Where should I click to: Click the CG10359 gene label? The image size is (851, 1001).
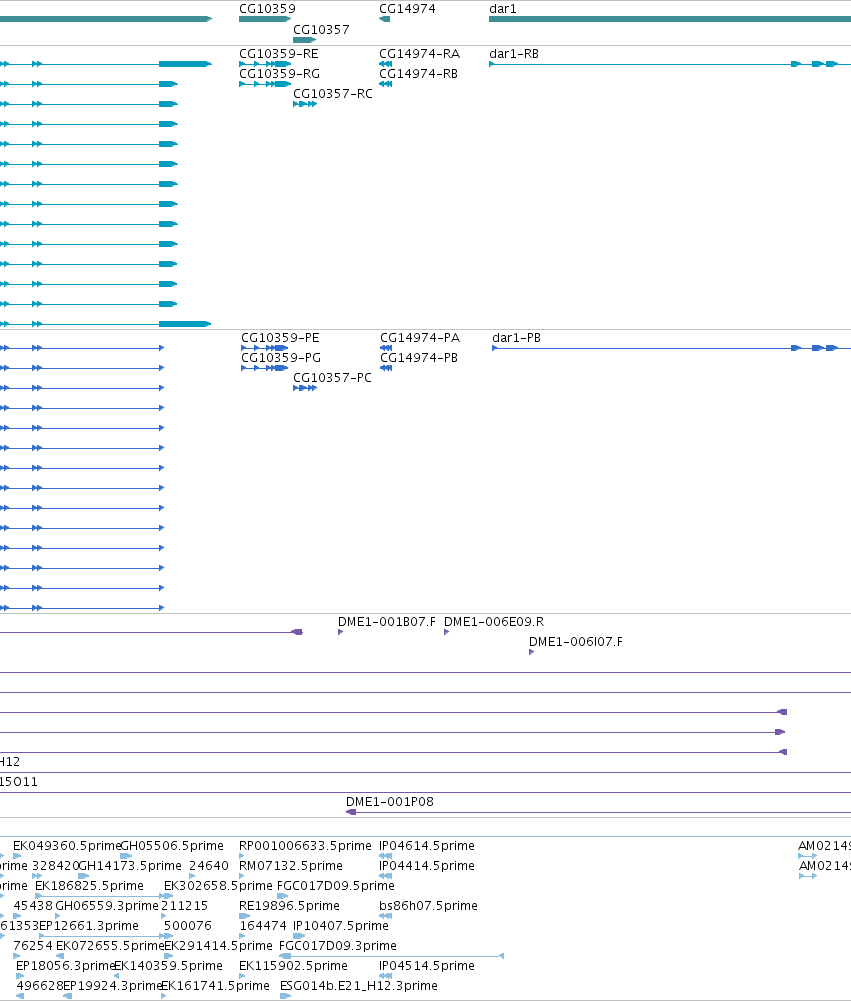[267, 9]
